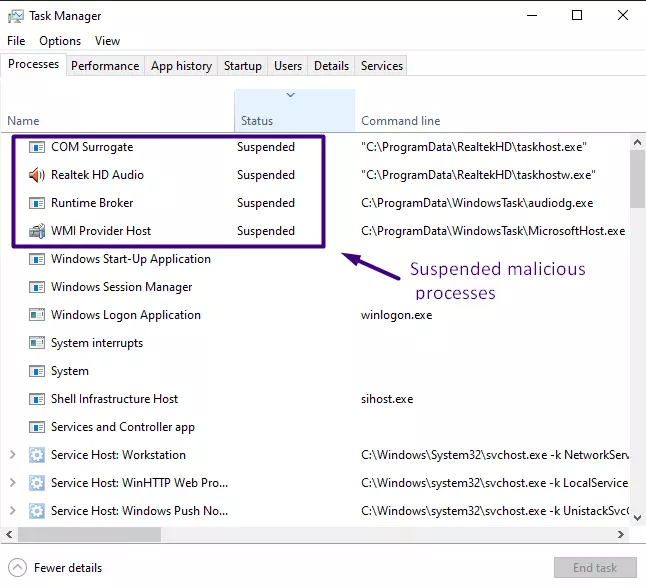Select the Windows Logon Application row name
This screenshot has height=588, width=646.
[126, 315]
